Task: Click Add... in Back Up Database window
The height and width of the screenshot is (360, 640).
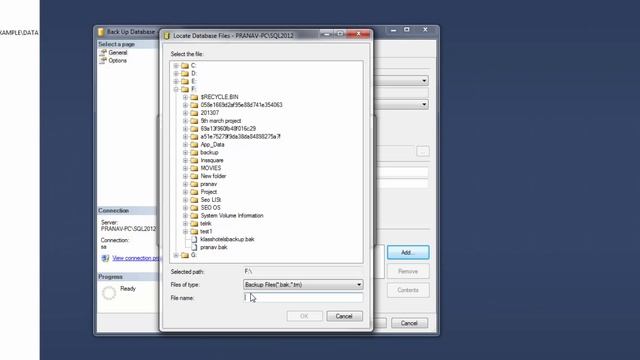Action: click(x=408, y=253)
